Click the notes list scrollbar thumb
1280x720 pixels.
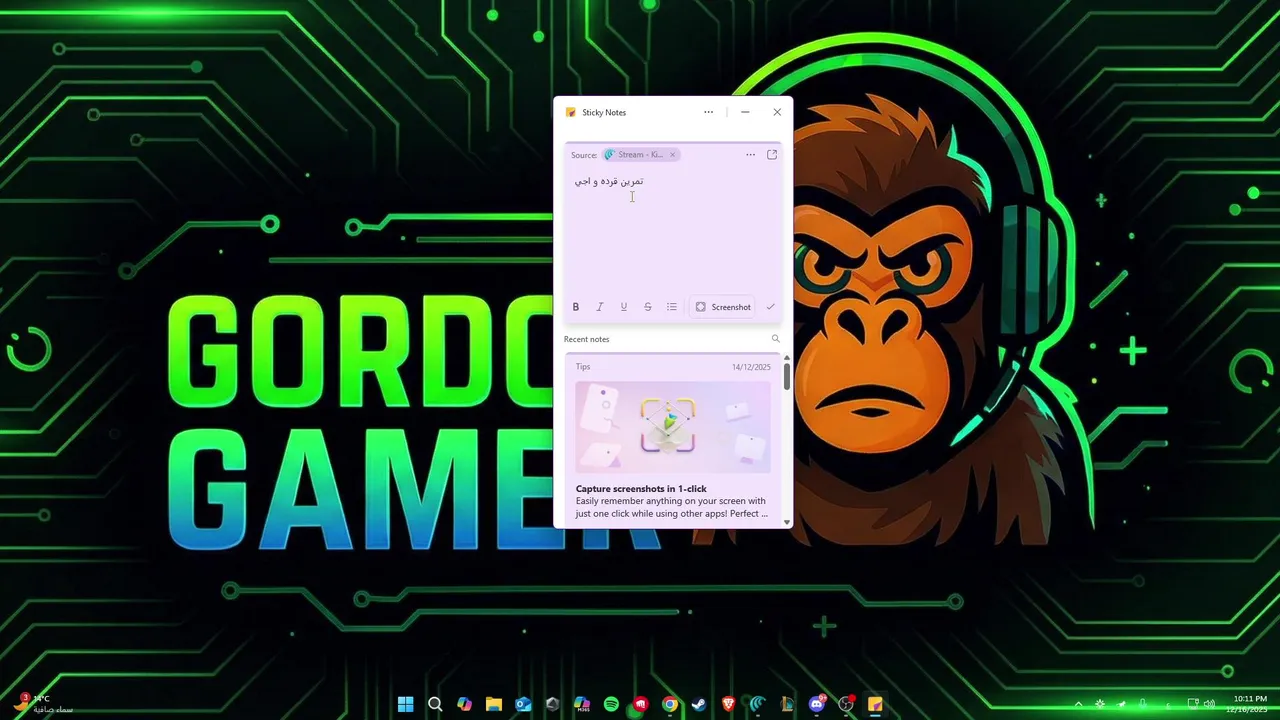(x=787, y=376)
